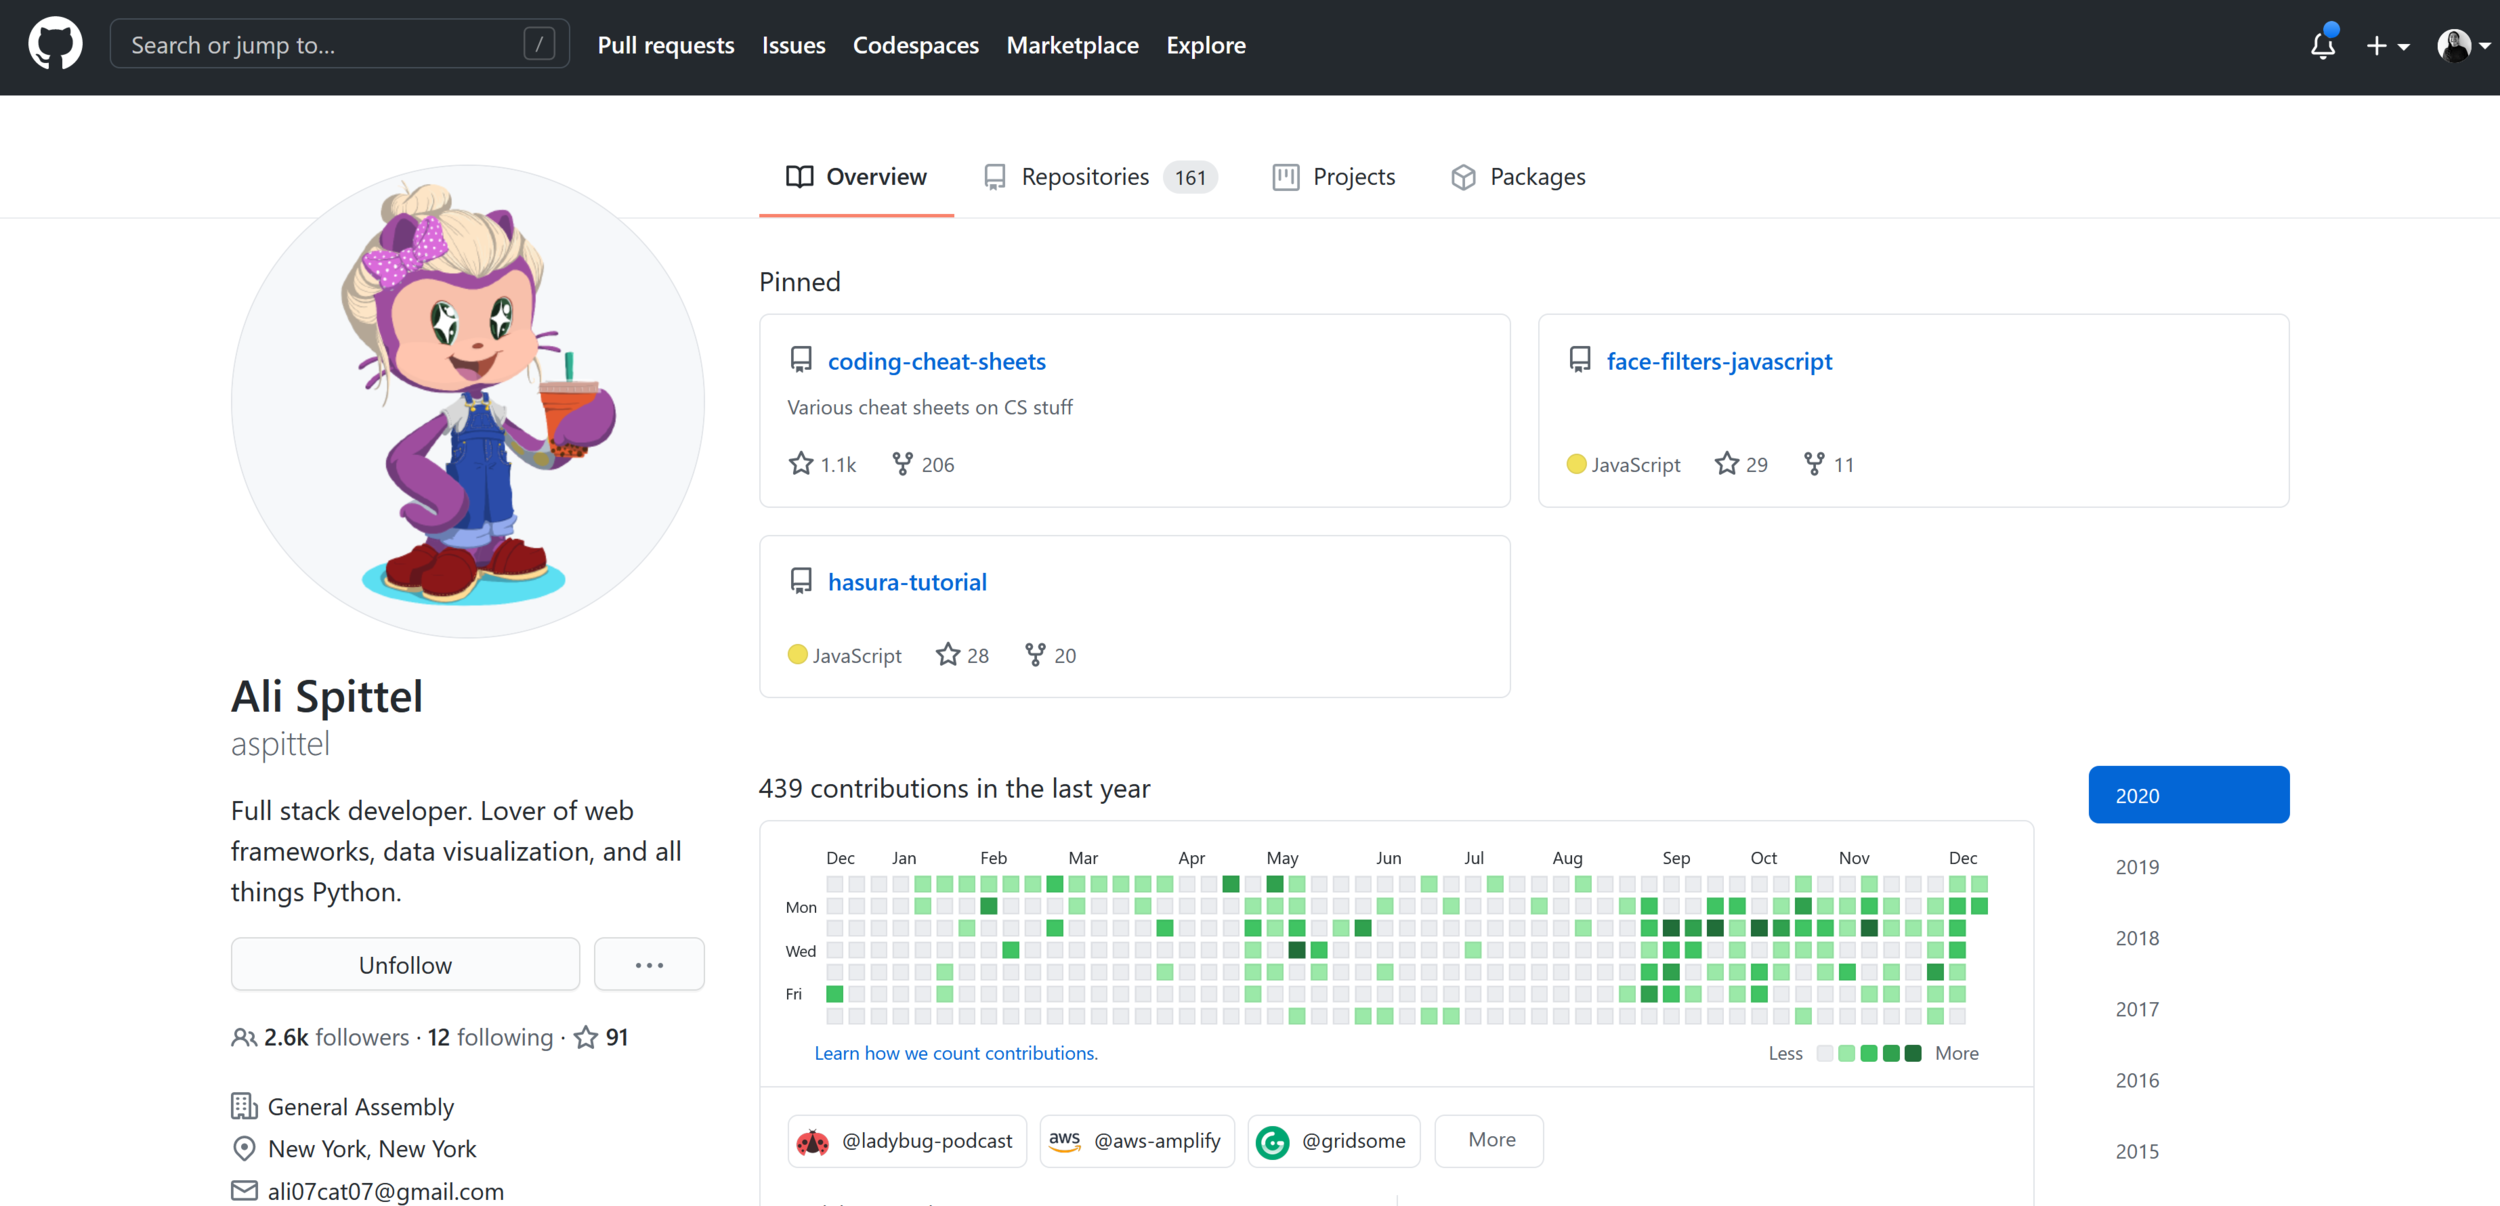
Task: Open the notifications bell
Action: click(2322, 45)
